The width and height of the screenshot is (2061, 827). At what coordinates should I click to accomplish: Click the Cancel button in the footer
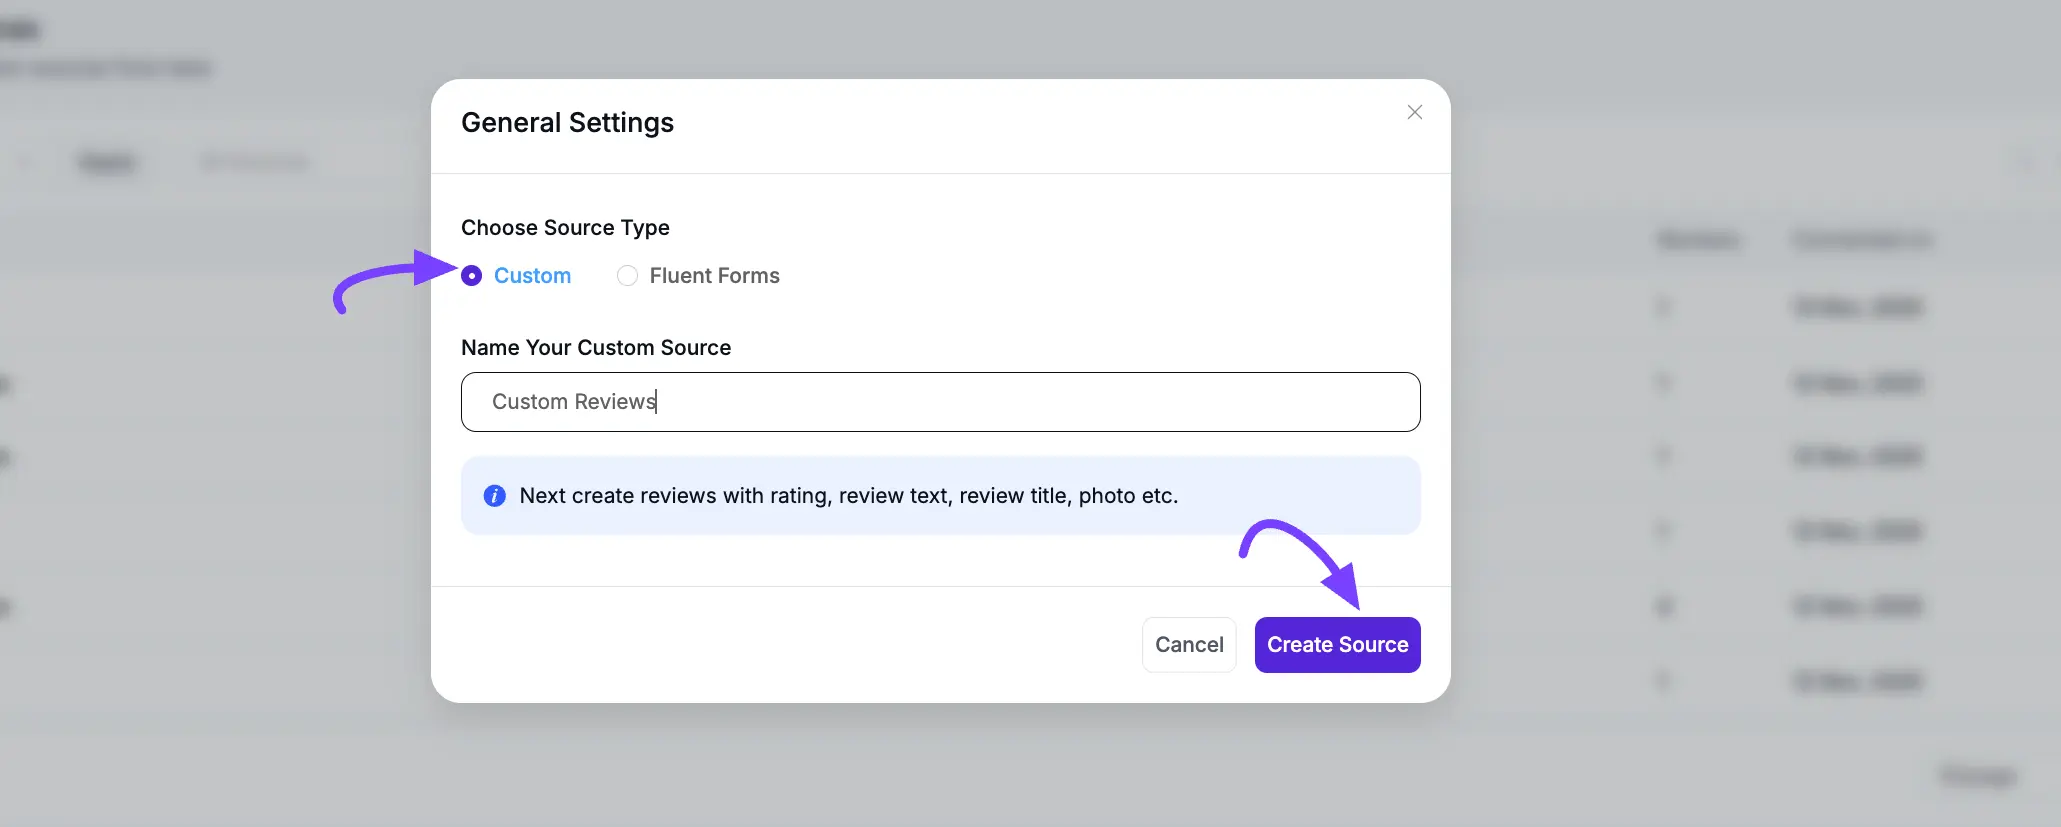point(1189,644)
